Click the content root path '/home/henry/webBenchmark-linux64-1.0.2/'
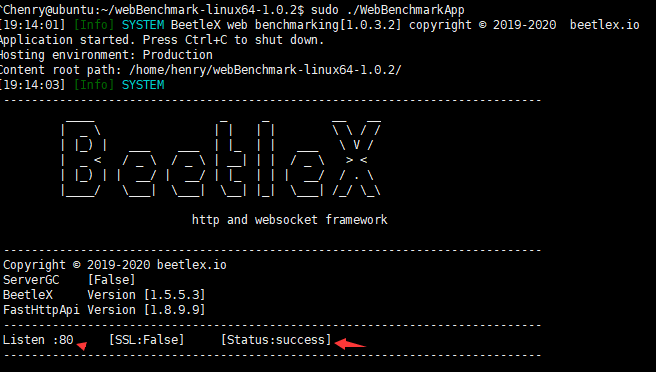 (265, 70)
